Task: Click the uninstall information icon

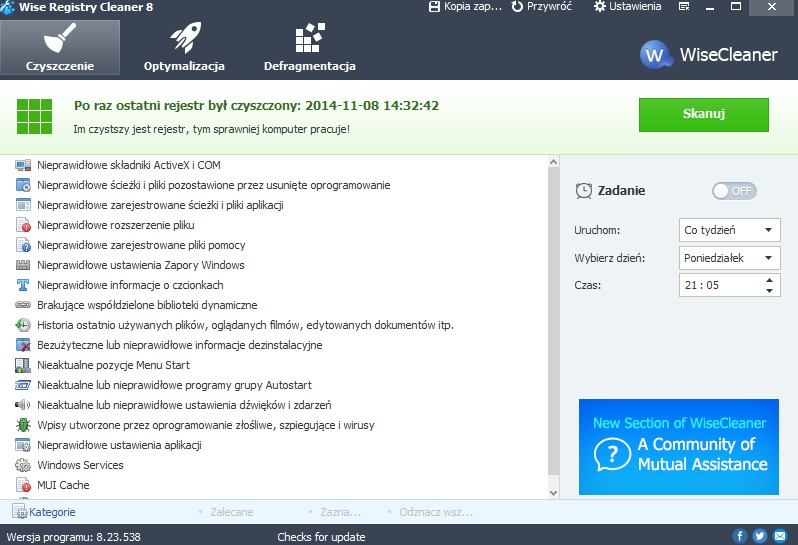Action: tap(23, 345)
